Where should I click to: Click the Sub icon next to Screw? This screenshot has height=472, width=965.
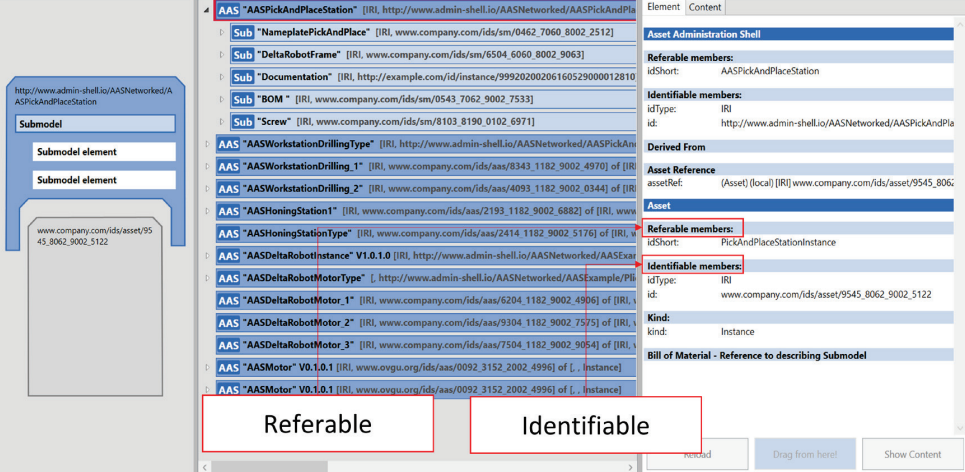click(242, 121)
